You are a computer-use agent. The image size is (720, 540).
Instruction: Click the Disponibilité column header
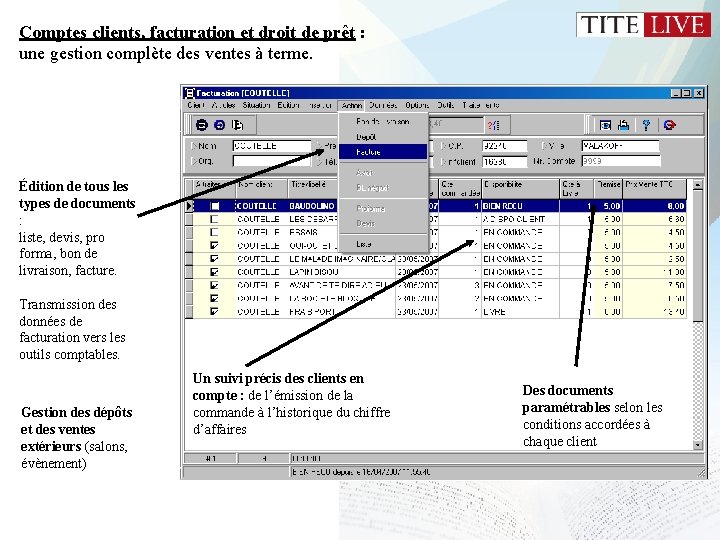(x=521, y=189)
